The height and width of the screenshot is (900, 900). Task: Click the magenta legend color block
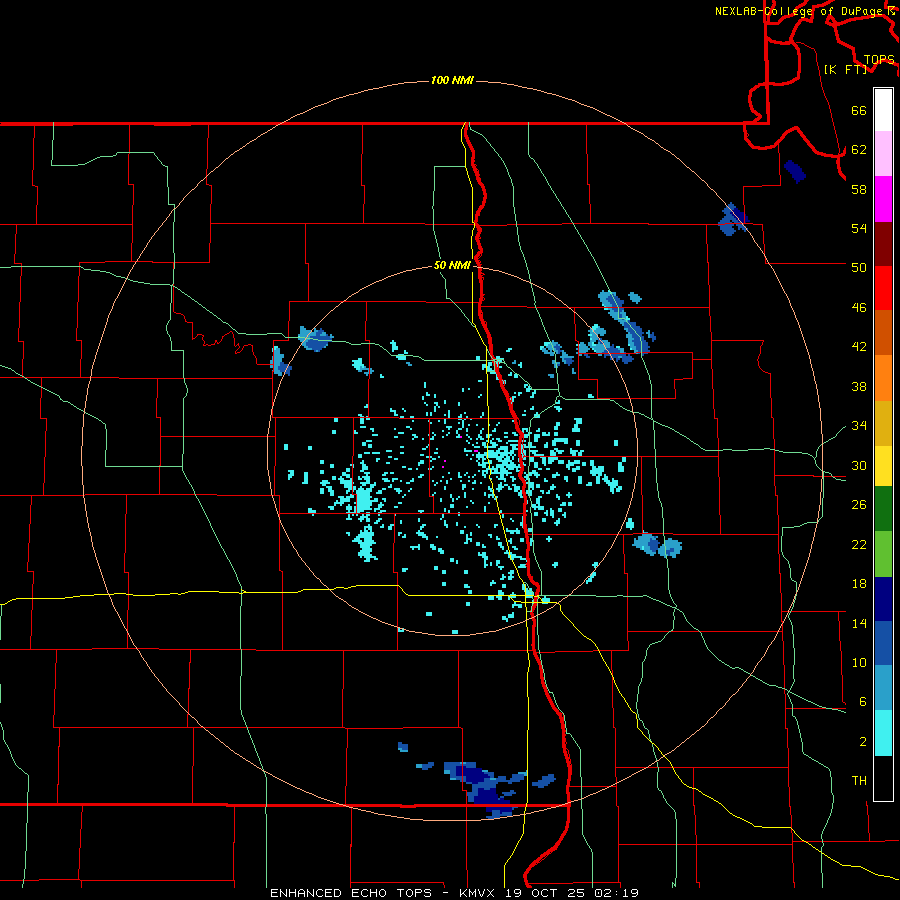tap(883, 199)
